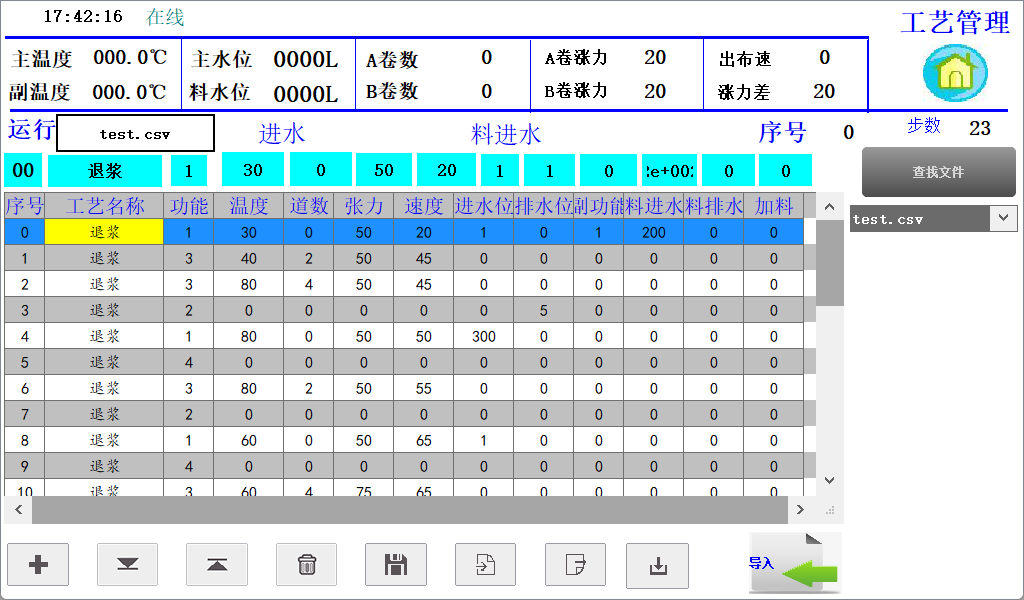Open the test.csv file dropdown
Screen dimensions: 1024x600
[x=1003, y=219]
